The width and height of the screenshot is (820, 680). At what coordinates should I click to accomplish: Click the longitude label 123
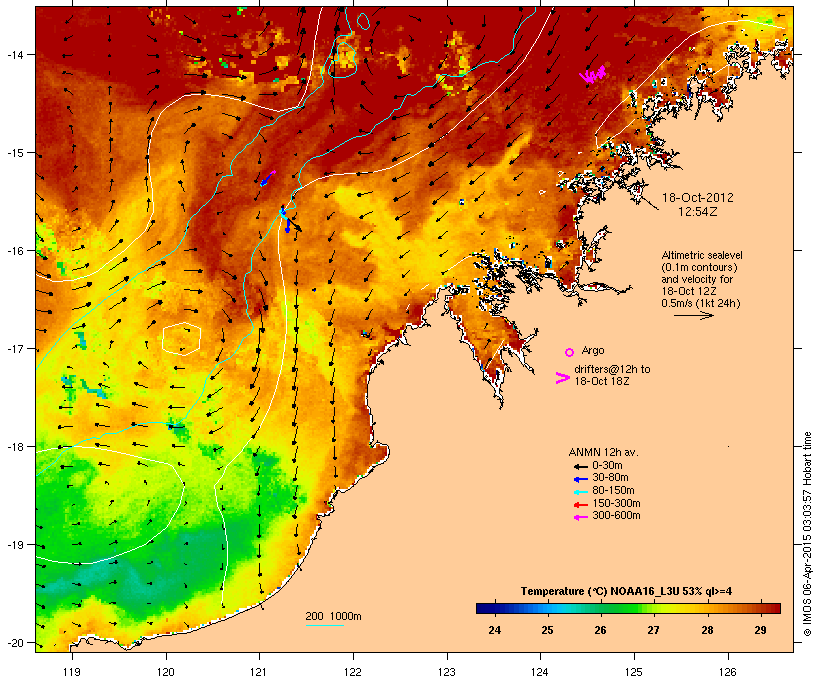tap(447, 672)
